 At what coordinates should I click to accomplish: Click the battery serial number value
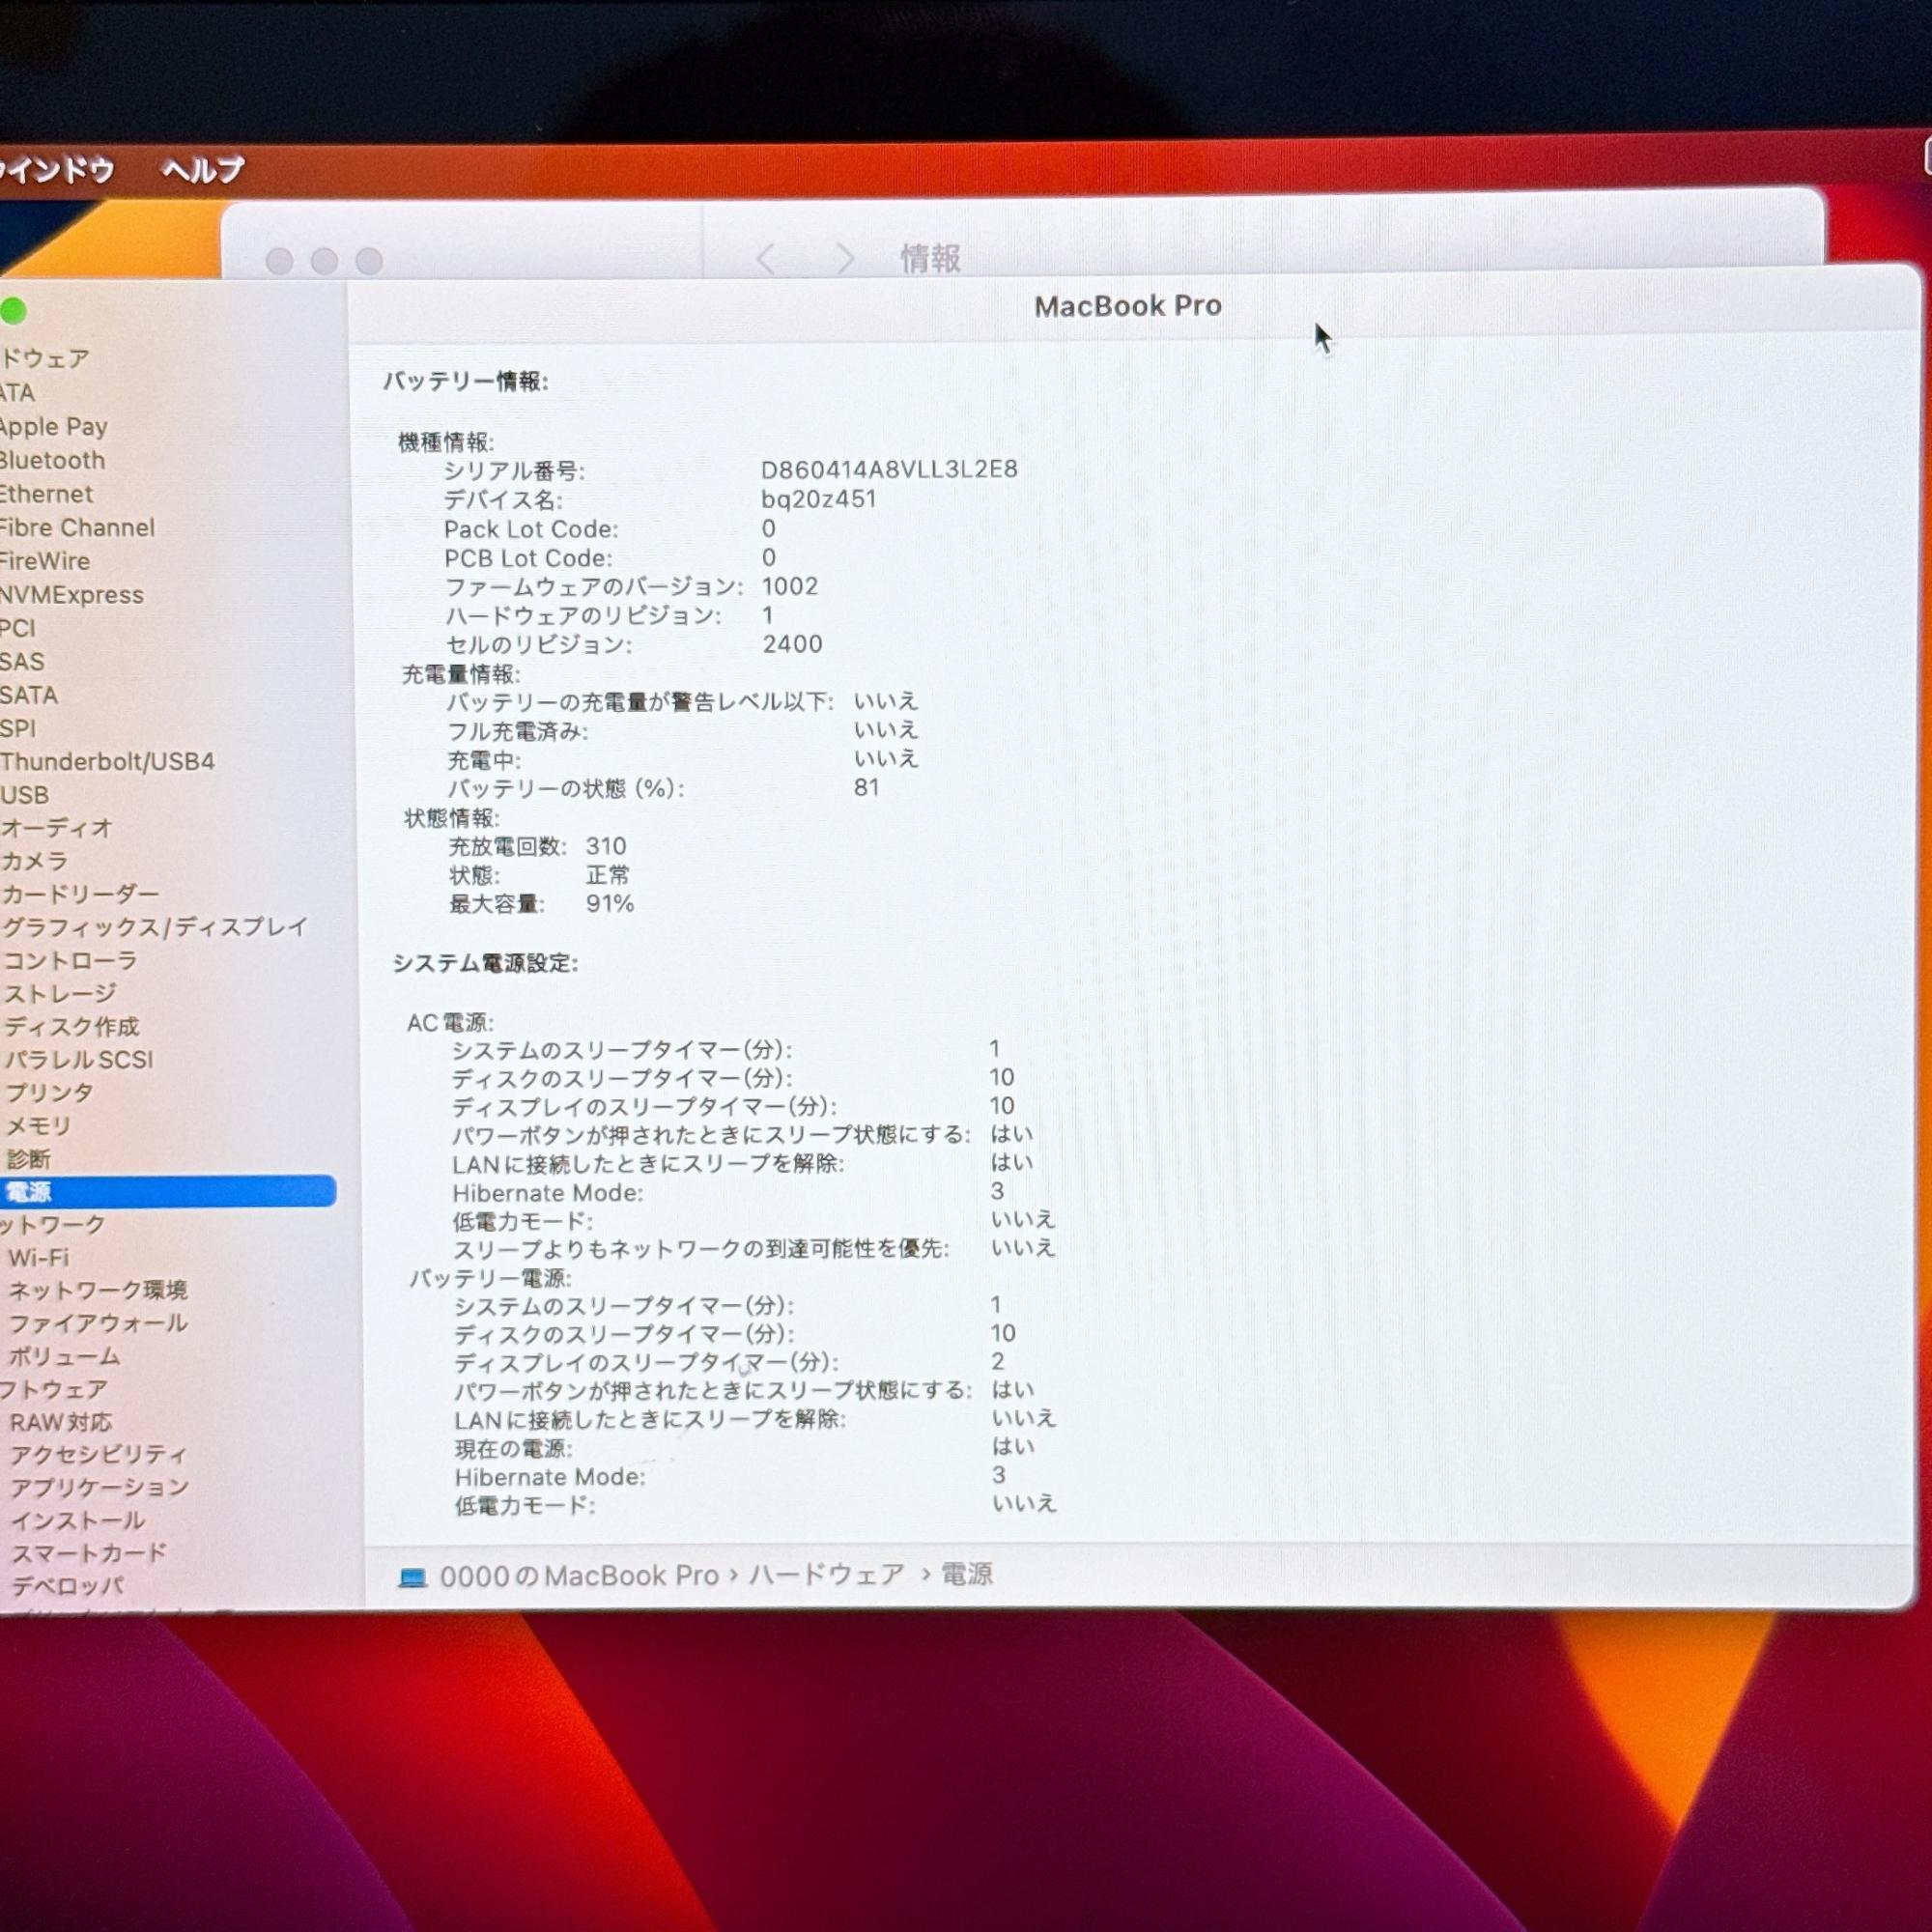(888, 469)
